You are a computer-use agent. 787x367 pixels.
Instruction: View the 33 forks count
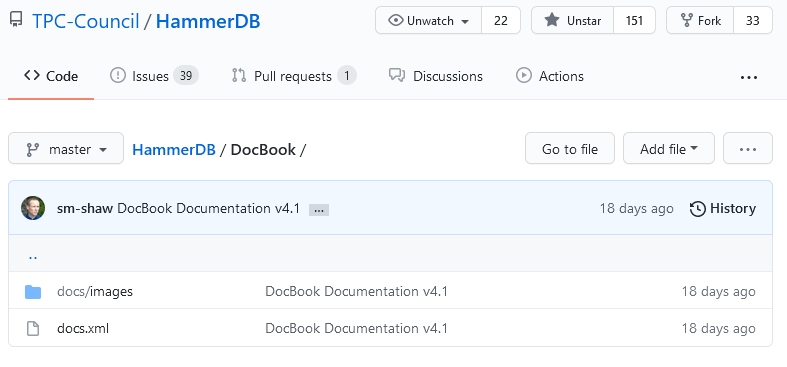point(753,21)
